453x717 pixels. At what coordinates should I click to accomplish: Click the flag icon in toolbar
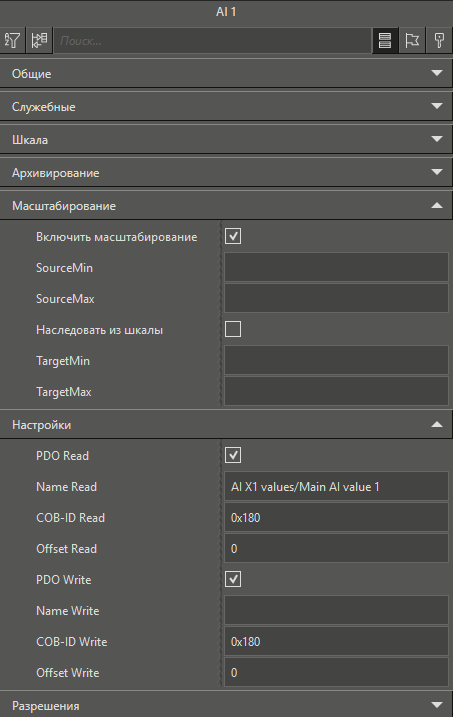[x=412, y=41]
